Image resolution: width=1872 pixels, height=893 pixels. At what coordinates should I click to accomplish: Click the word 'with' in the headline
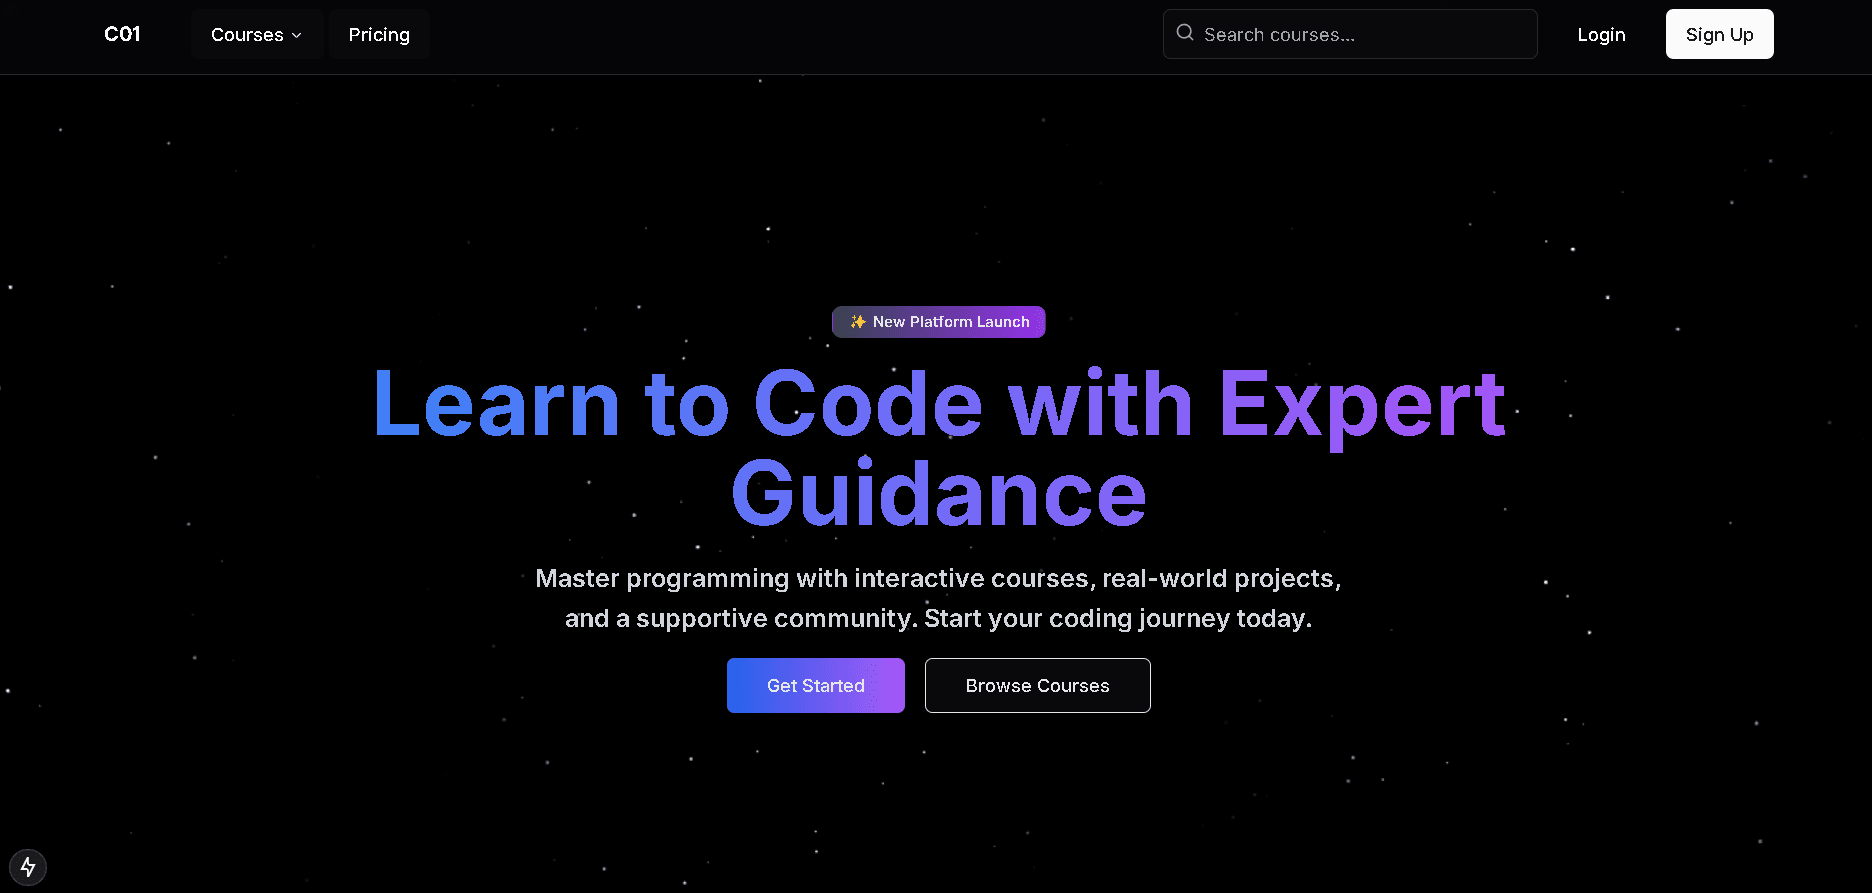click(1100, 405)
